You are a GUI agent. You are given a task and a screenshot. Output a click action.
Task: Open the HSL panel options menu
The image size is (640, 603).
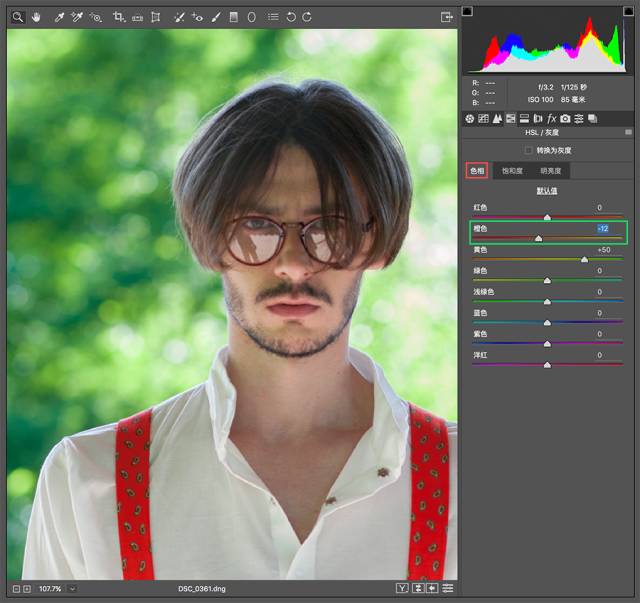[x=629, y=132]
